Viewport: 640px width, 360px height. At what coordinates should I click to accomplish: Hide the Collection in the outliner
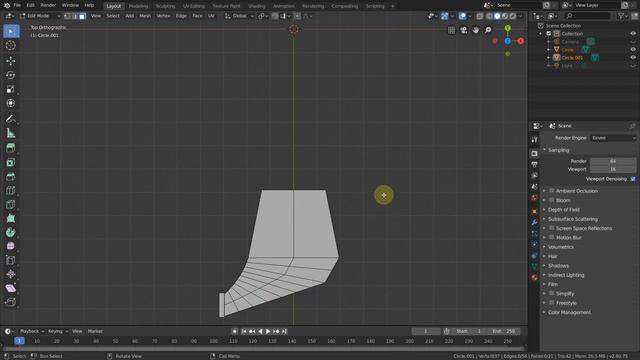(x=633, y=33)
